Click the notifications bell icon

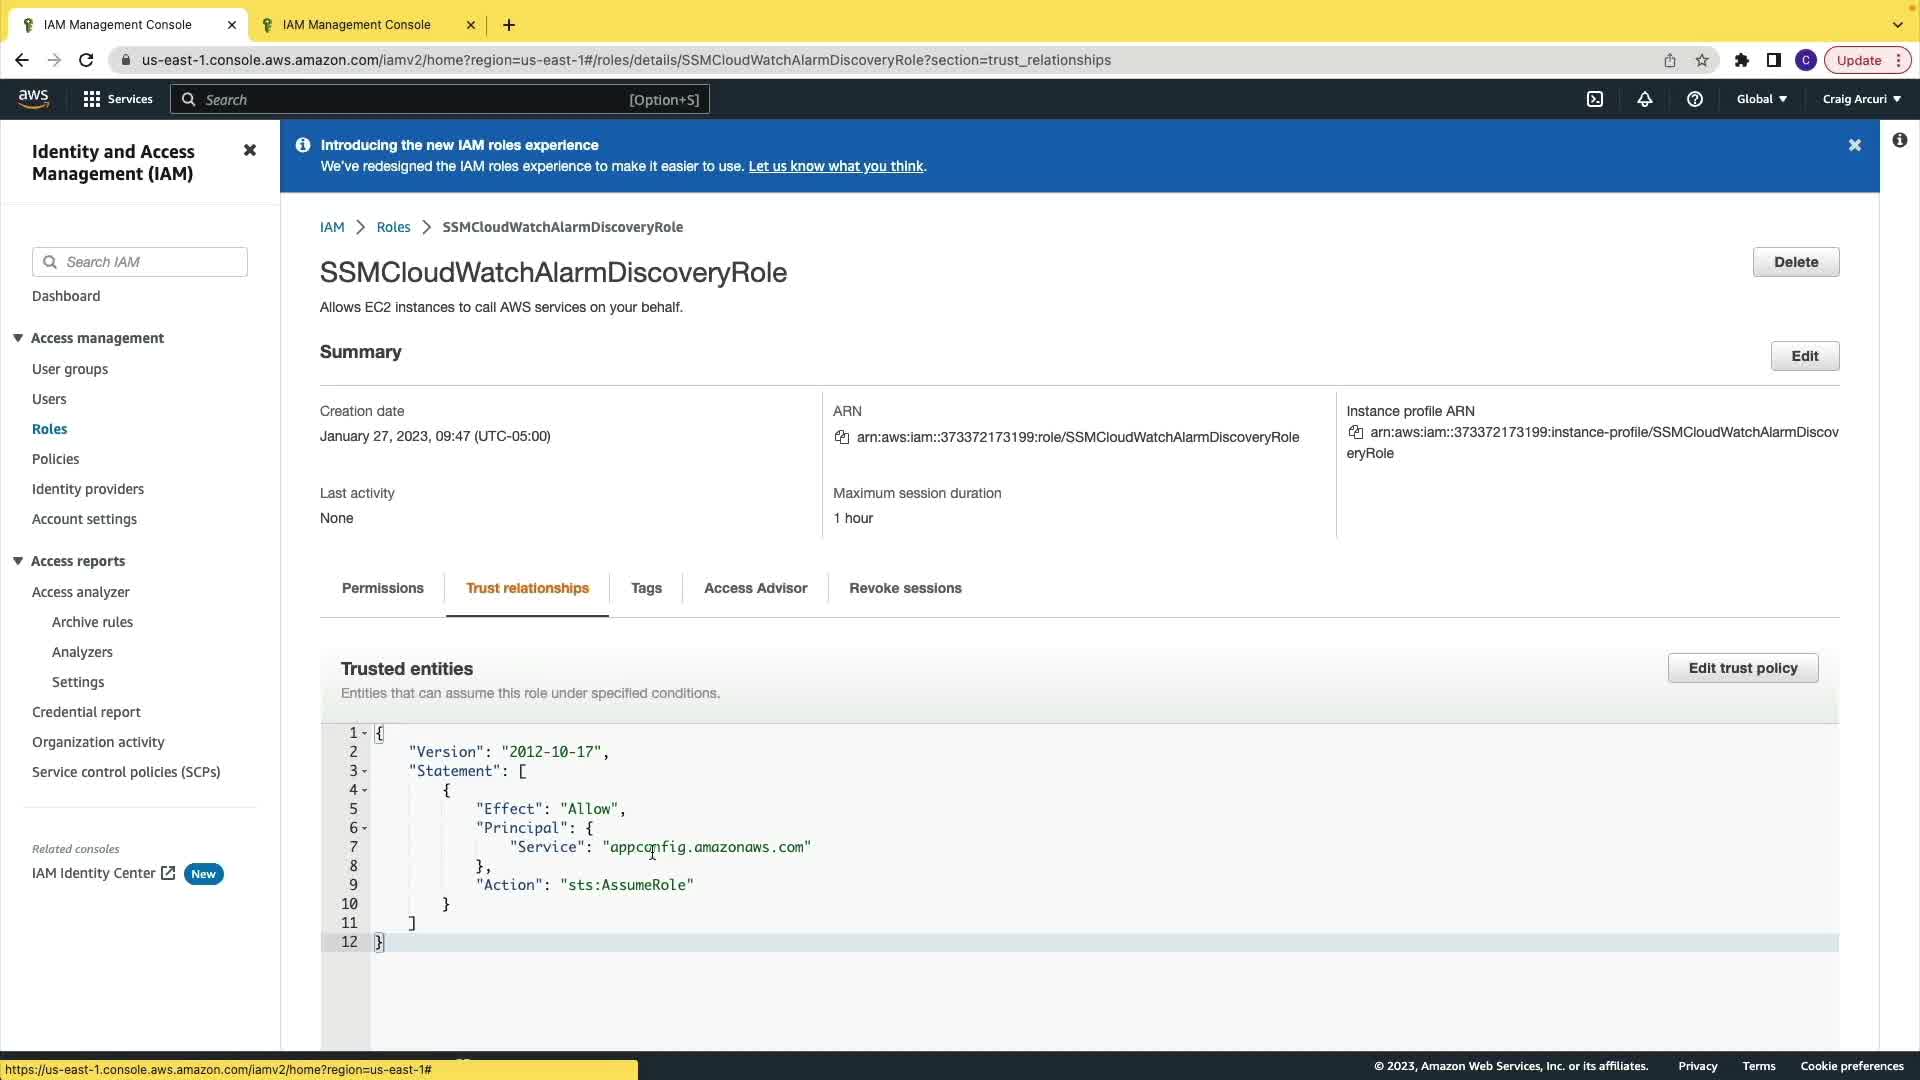[x=1644, y=99]
